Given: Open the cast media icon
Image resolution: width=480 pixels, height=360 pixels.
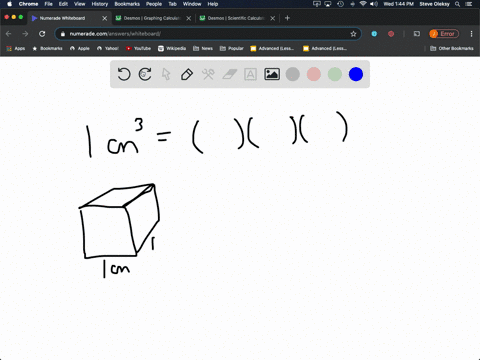Looking at the screenshot, I should tap(417, 34).
